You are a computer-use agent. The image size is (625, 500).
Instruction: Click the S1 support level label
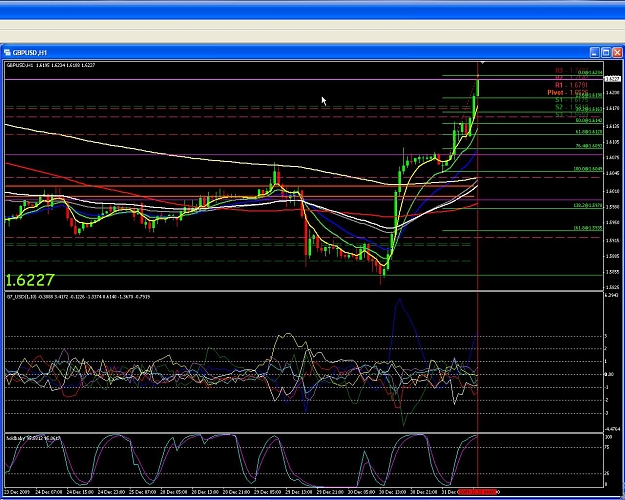pyautogui.click(x=572, y=100)
